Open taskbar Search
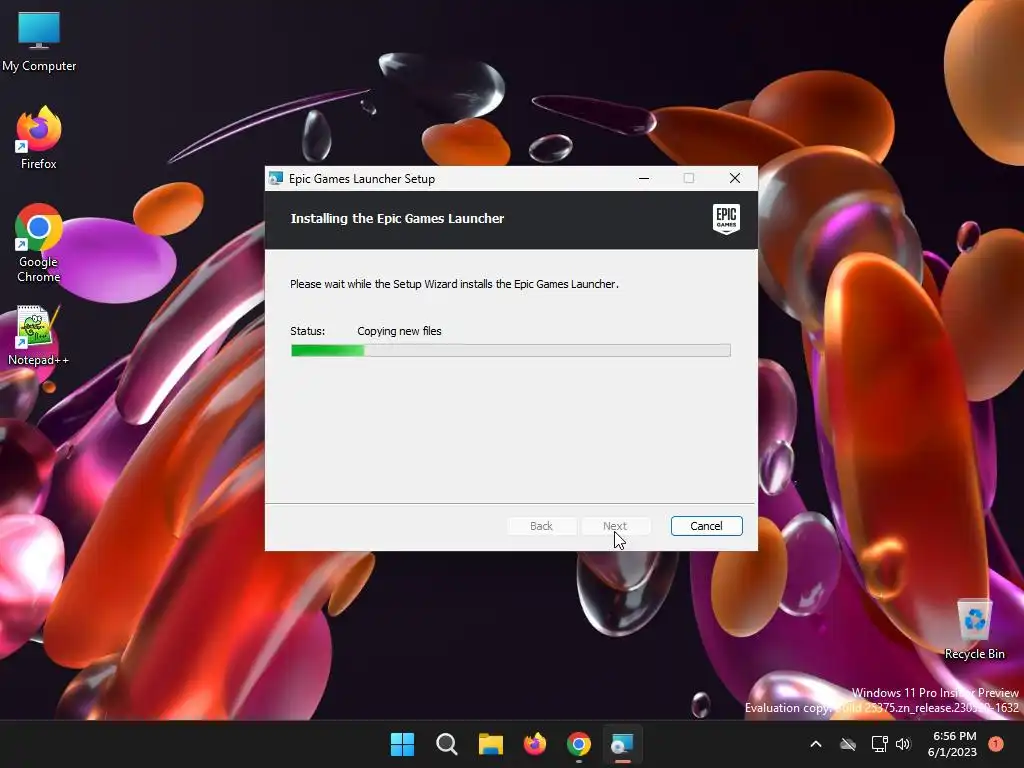The image size is (1024, 768). point(447,744)
